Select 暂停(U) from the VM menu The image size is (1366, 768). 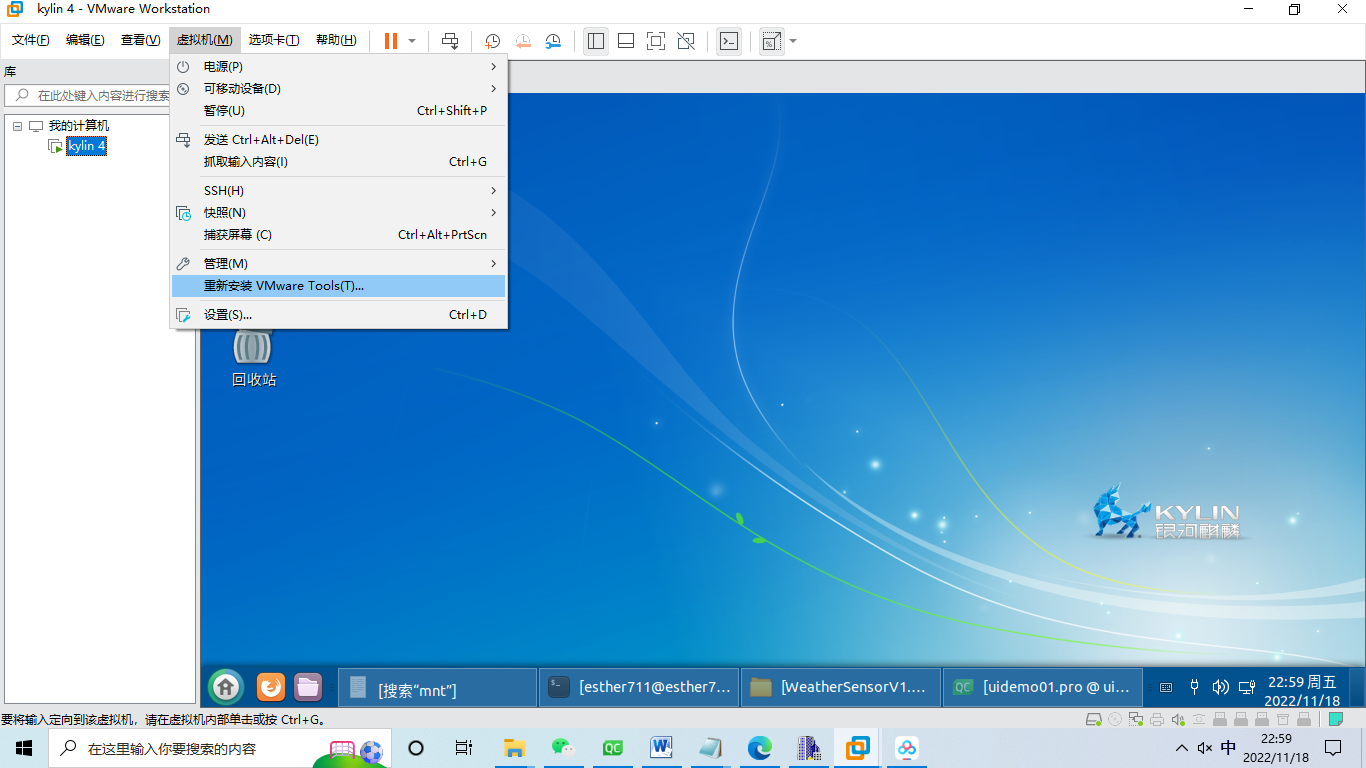(339, 110)
